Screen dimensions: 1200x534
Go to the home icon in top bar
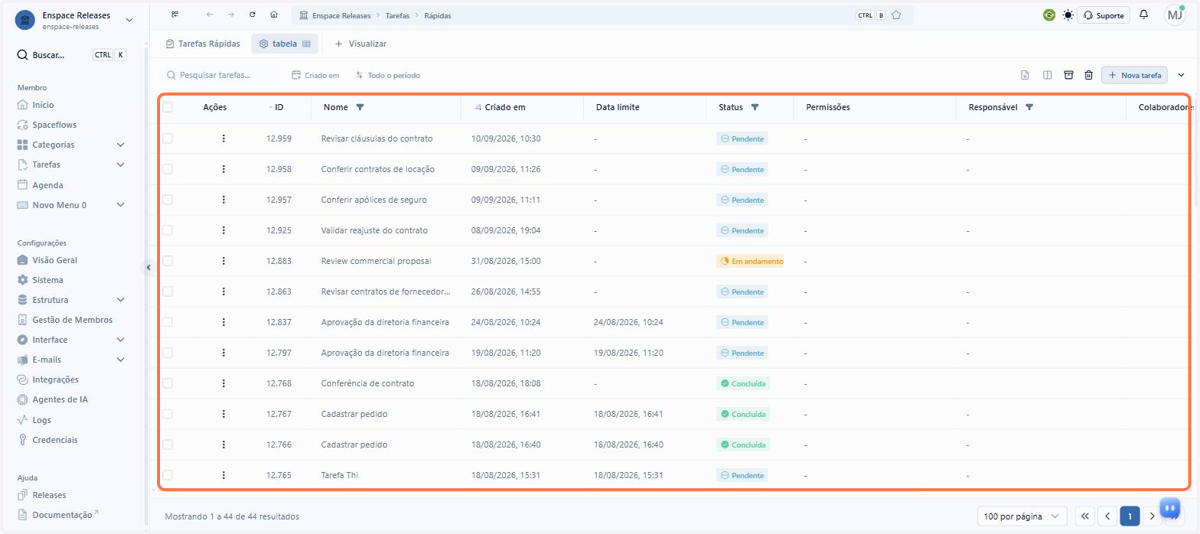click(x=274, y=15)
